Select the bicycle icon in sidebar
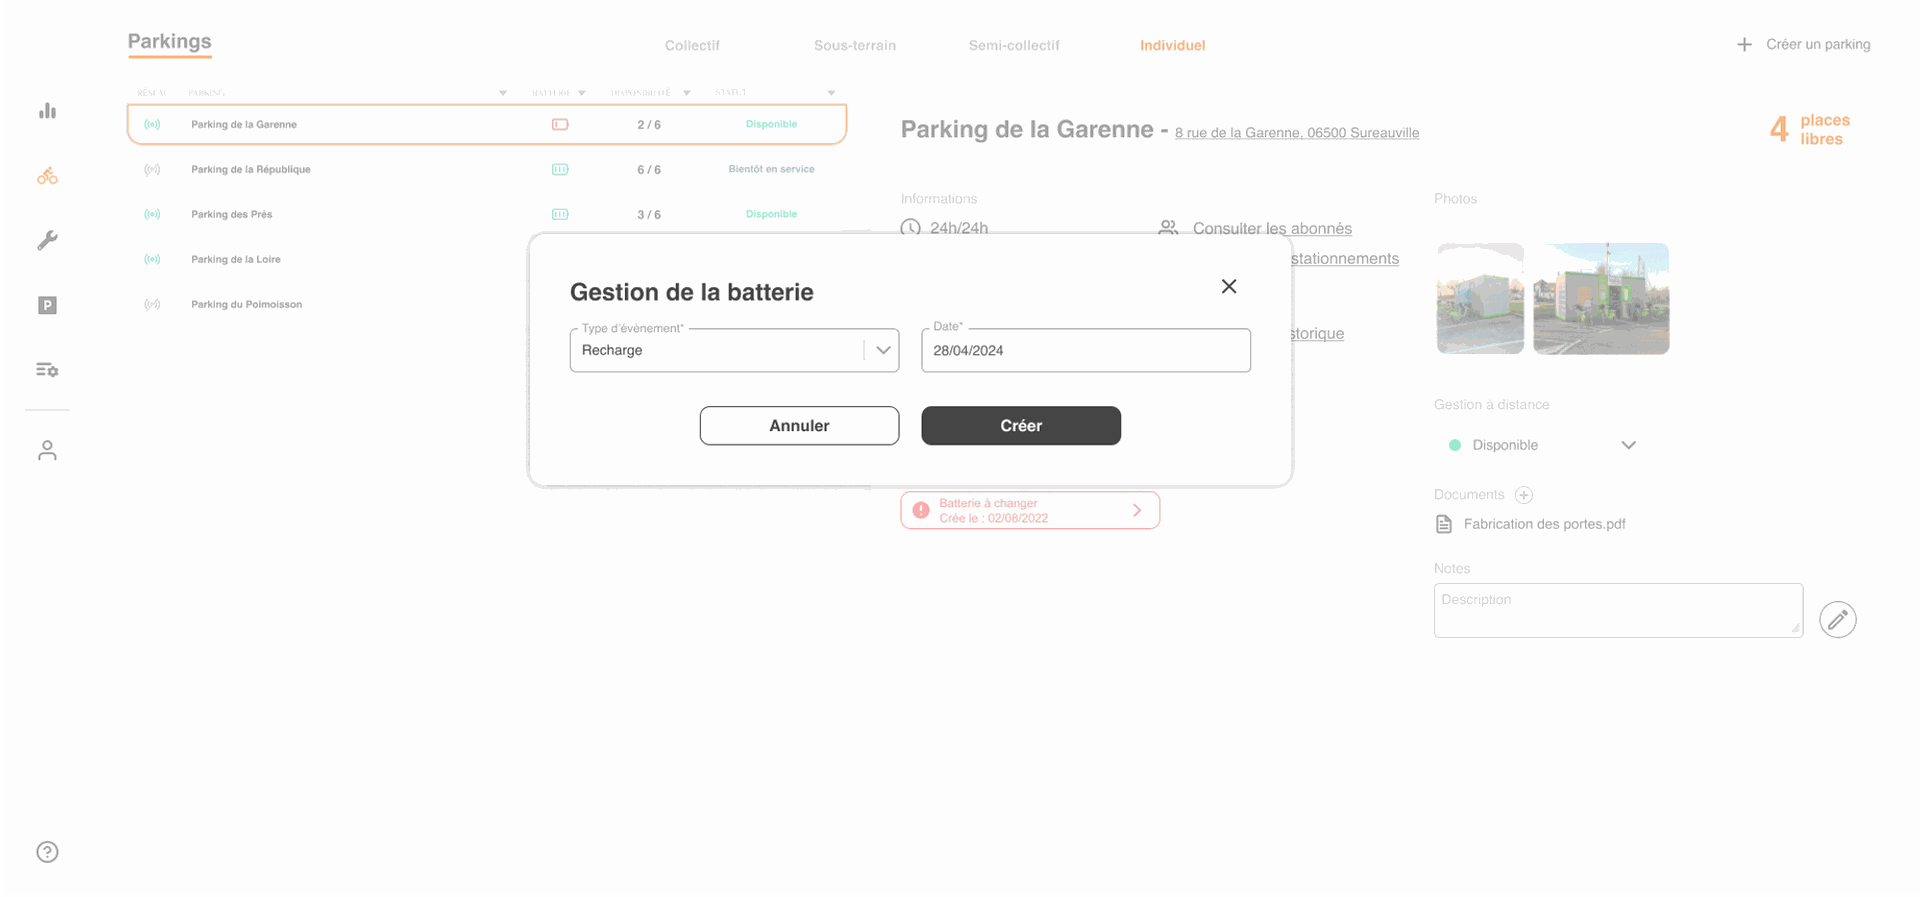 click(x=47, y=176)
